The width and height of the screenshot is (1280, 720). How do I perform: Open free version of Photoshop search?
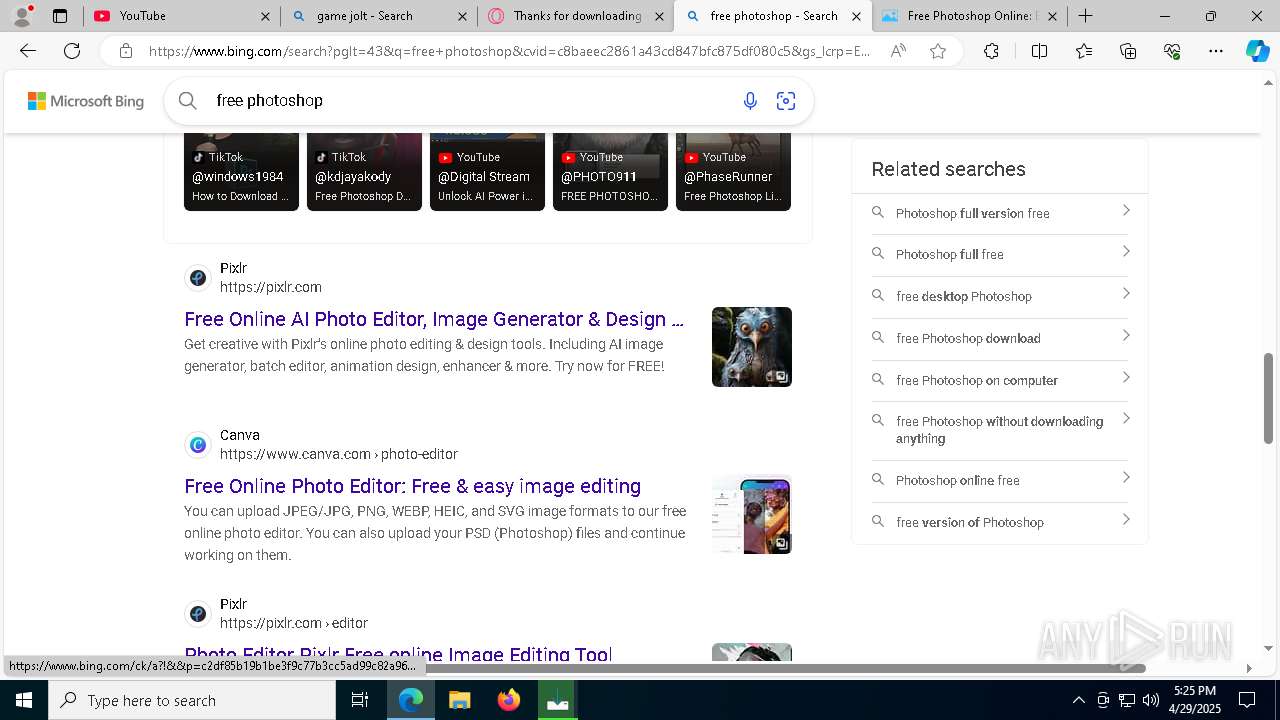1000,522
